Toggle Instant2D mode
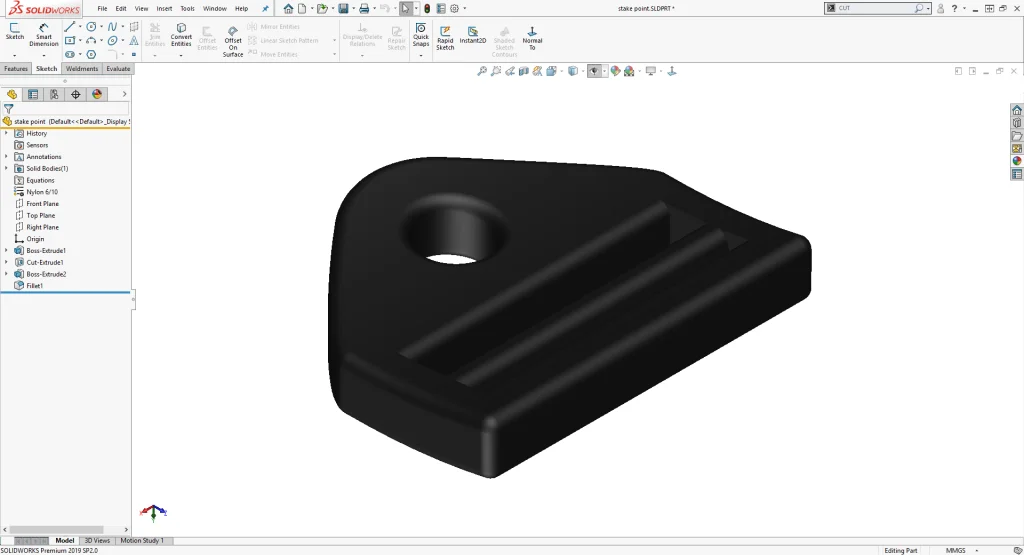 pos(473,36)
